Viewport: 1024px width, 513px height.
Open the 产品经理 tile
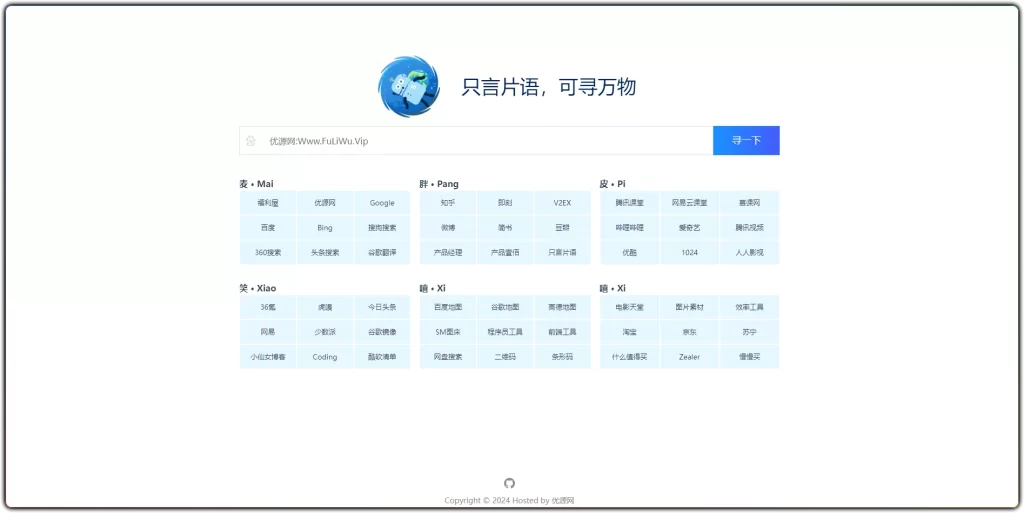click(x=448, y=253)
